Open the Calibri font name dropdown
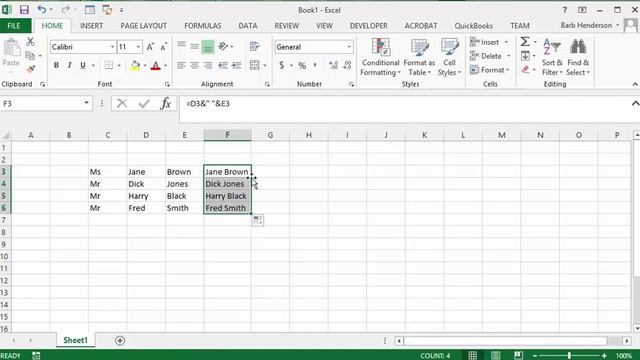This screenshot has width=640, height=360. click(112, 47)
